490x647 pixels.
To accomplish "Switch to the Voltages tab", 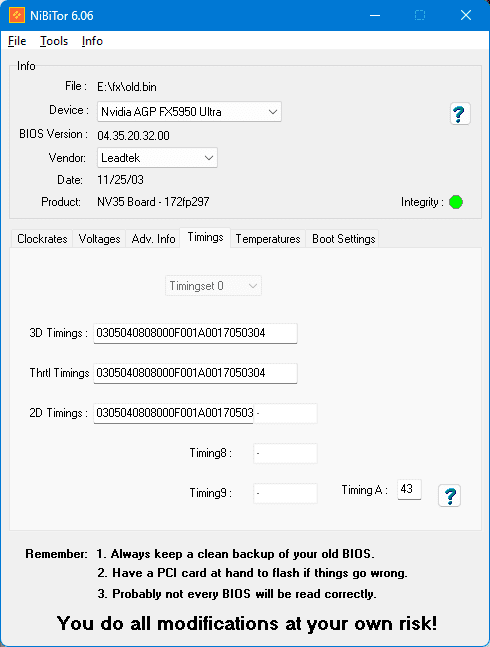I will [99, 239].
